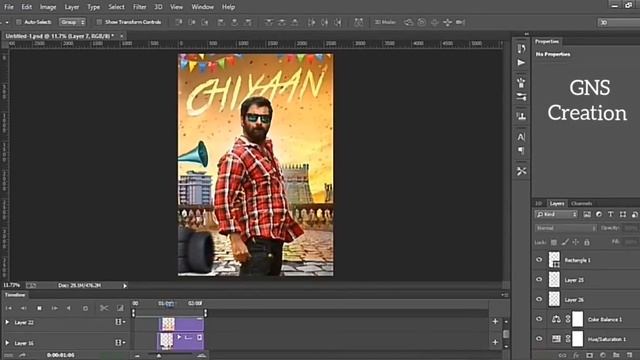
Task: Click the link layers icon
Action: point(562,356)
